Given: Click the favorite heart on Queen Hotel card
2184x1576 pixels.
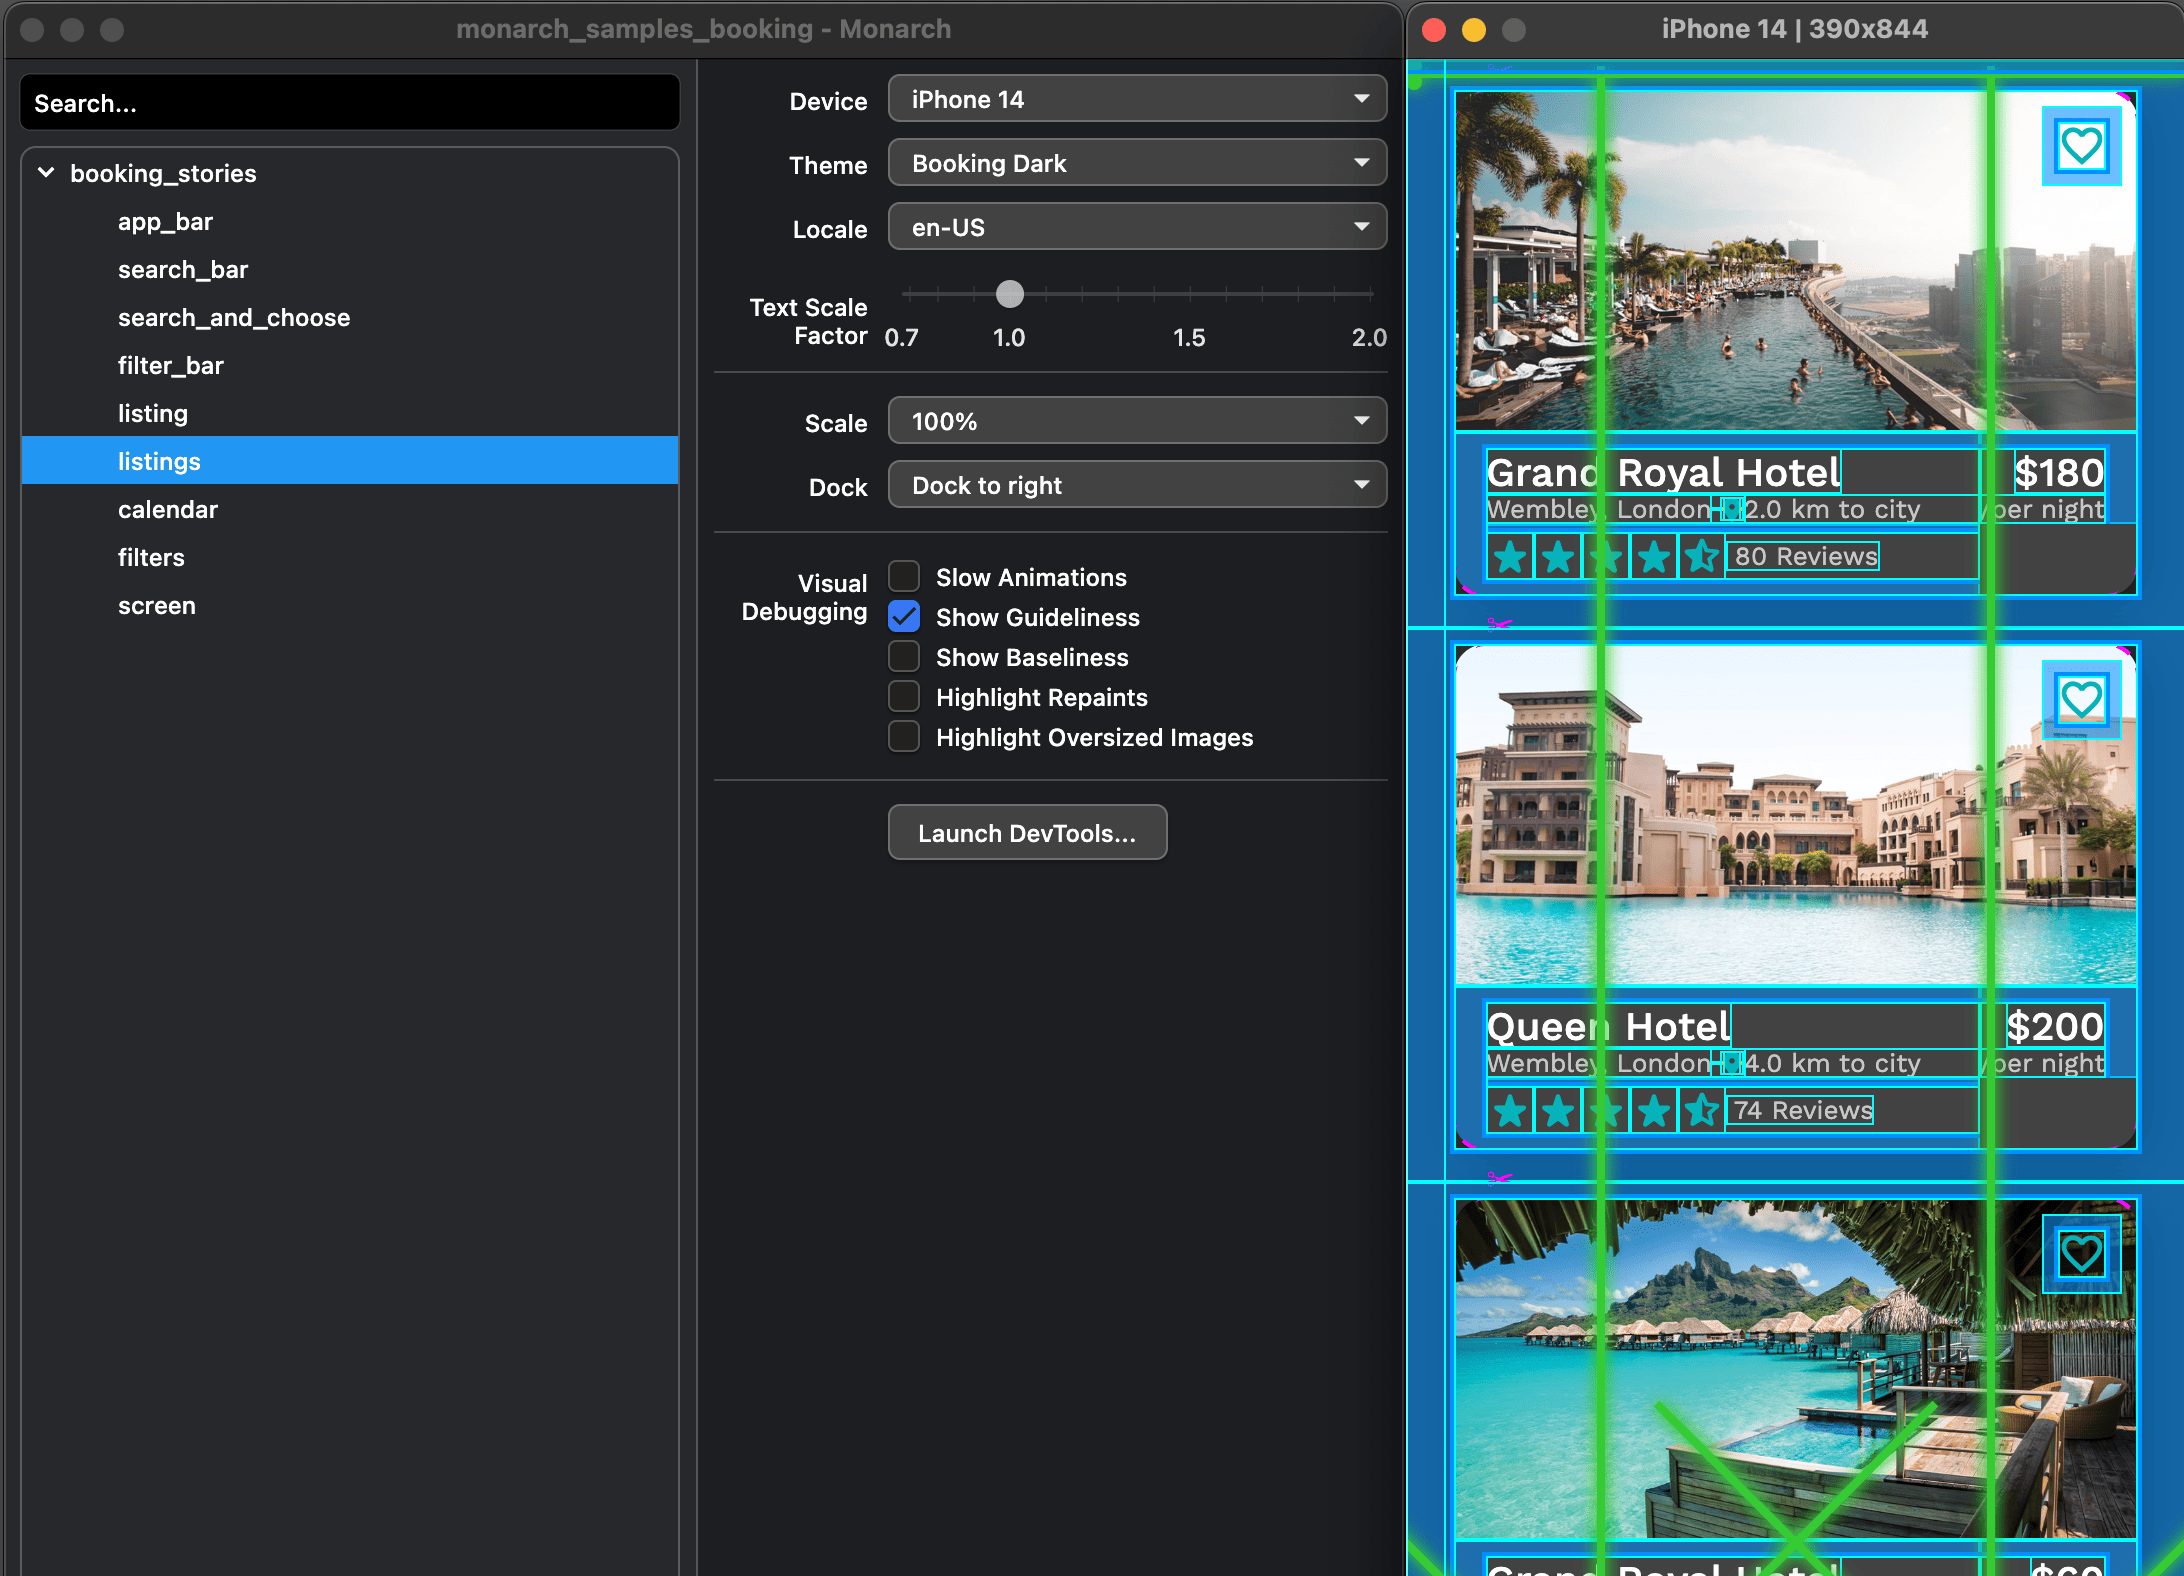Looking at the screenshot, I should coord(2081,700).
